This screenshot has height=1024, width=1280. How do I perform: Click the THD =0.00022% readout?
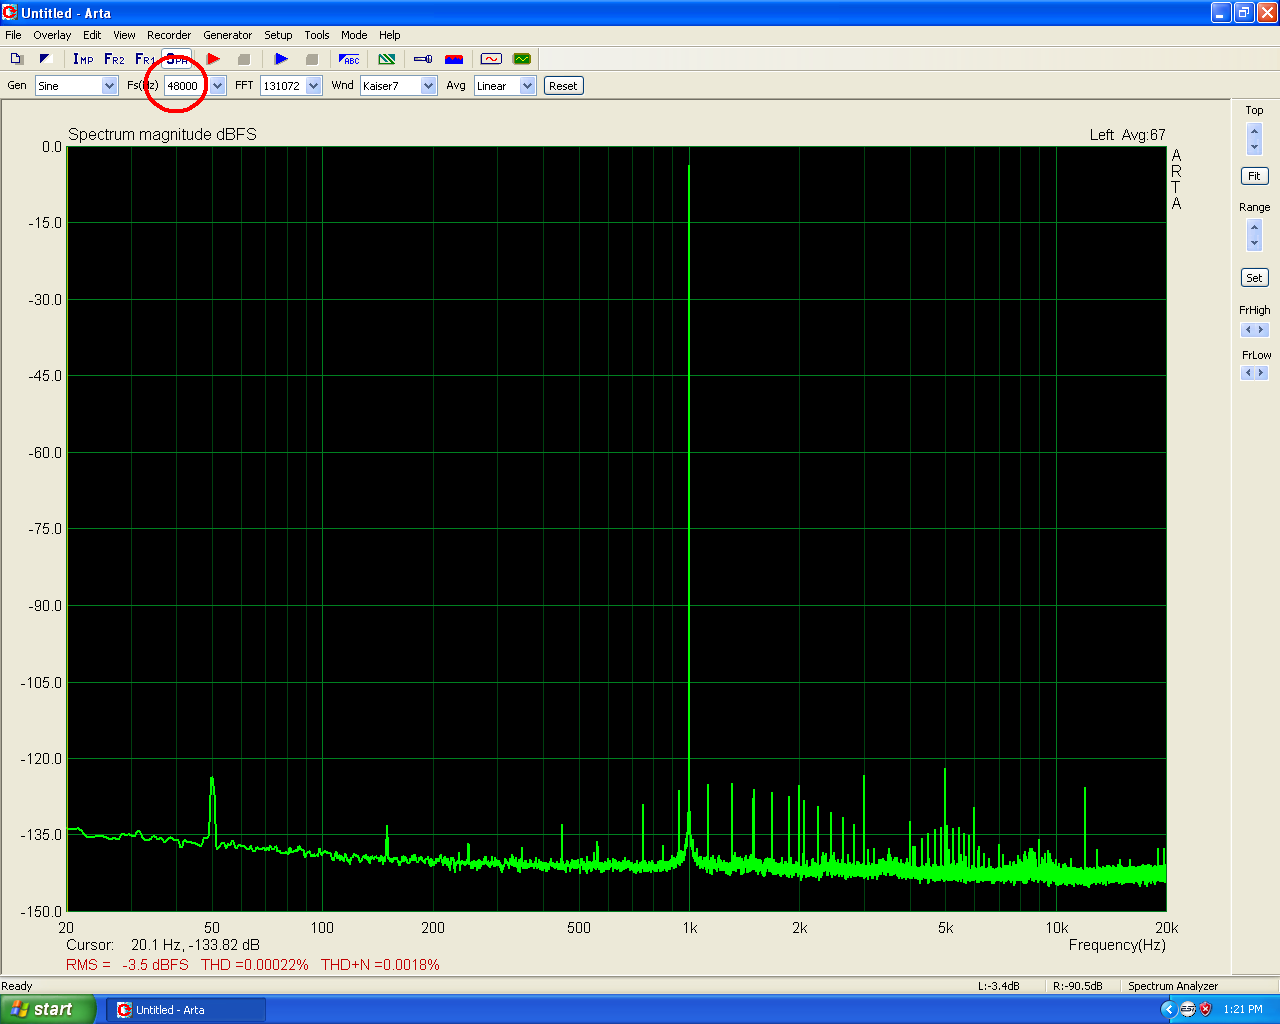click(x=255, y=965)
